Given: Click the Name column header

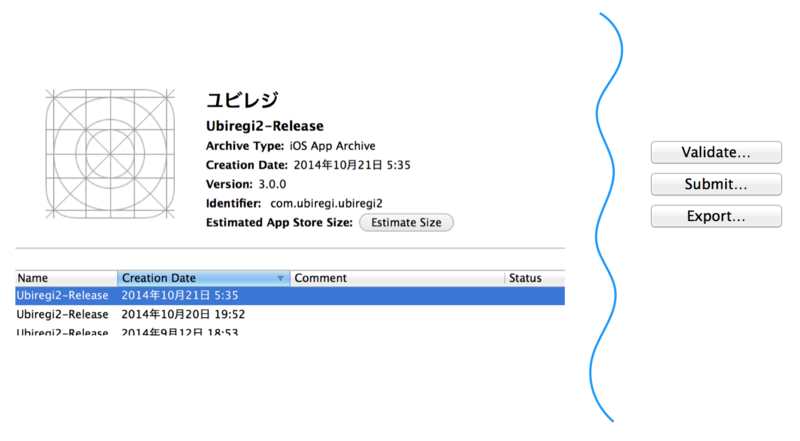Looking at the screenshot, I should pos(66,278).
